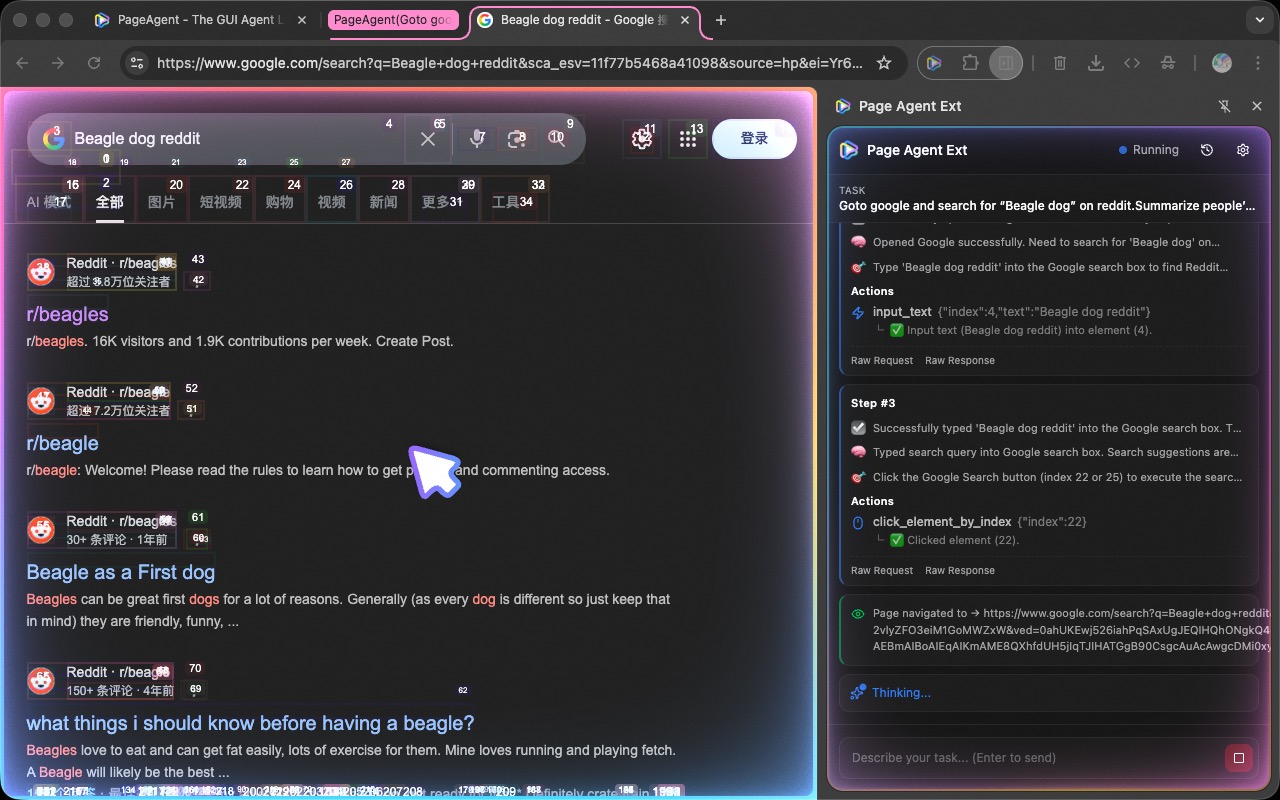Toggle the side panel icon in the toolbar
The height and width of the screenshot is (800, 1280).
click(1005, 62)
